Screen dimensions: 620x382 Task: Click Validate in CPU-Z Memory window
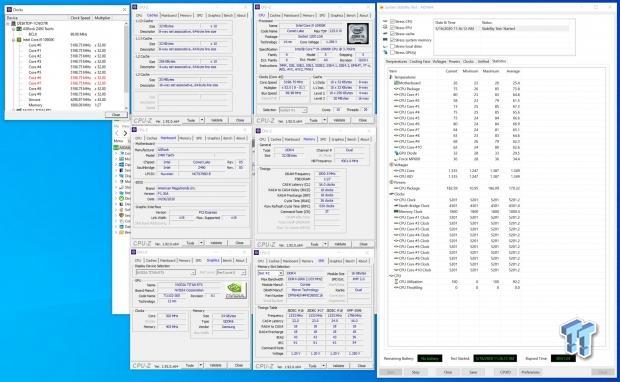coord(340,244)
